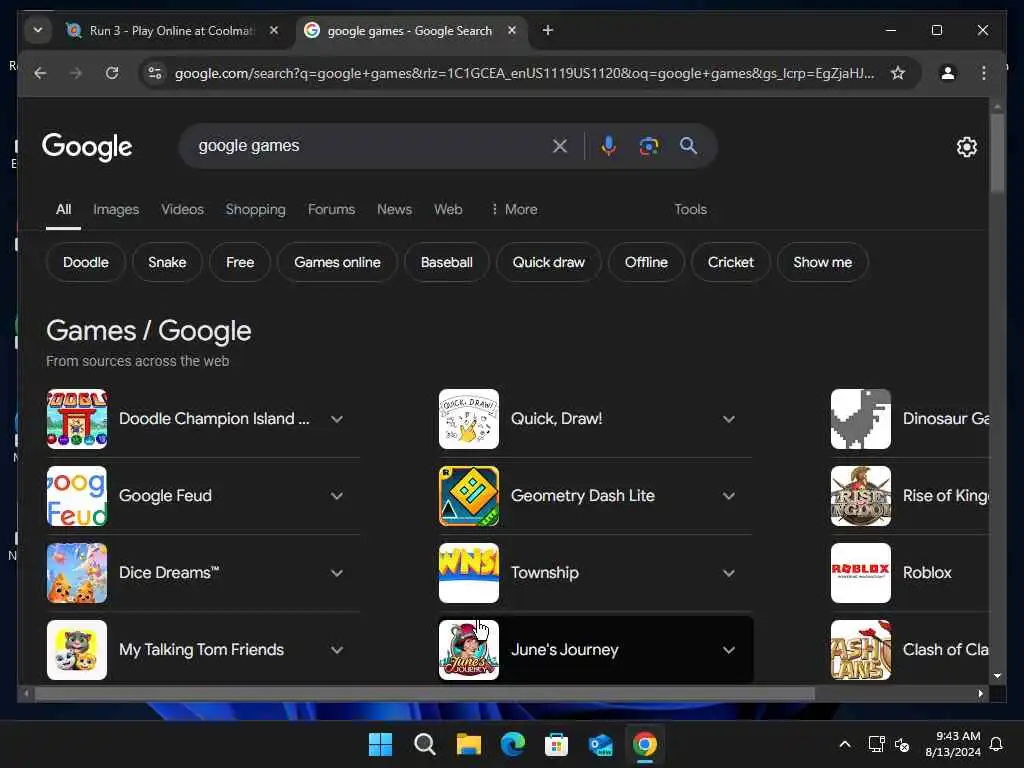Switch to News results tab
Image resolution: width=1024 pixels, height=768 pixels.
tap(394, 210)
